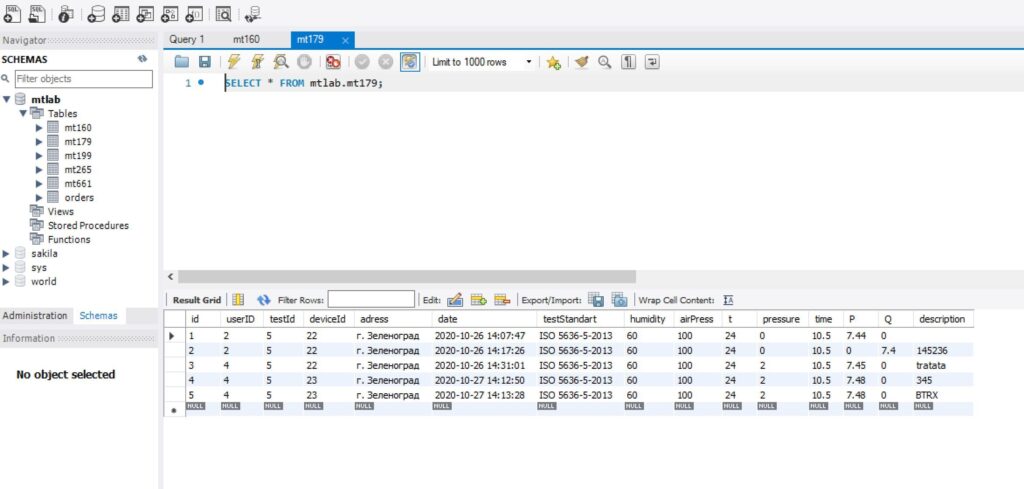Screen dimensions: 1024x489
Task: Select the Schemas tab
Action: point(99,315)
